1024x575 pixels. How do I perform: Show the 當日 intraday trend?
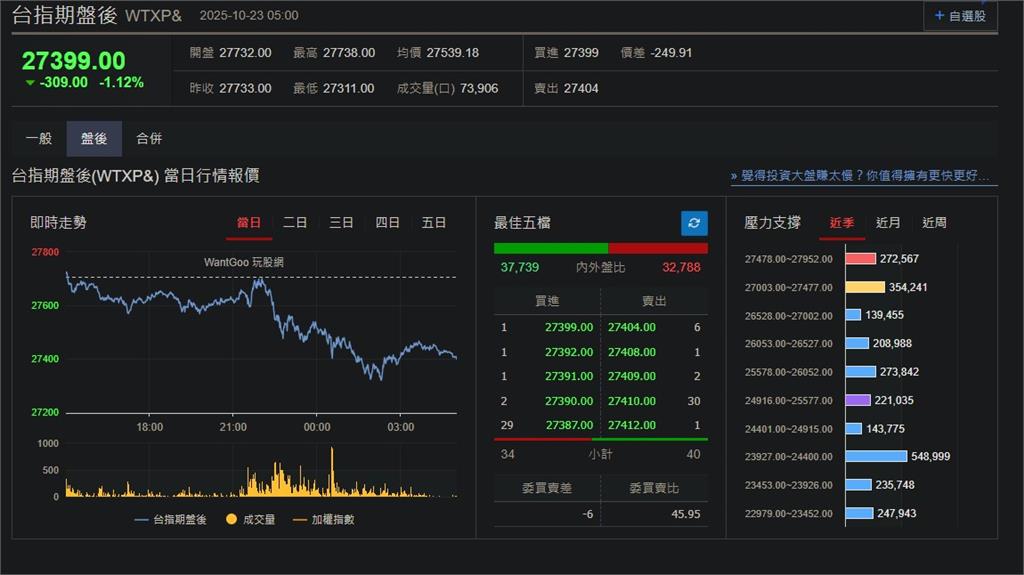[x=249, y=223]
